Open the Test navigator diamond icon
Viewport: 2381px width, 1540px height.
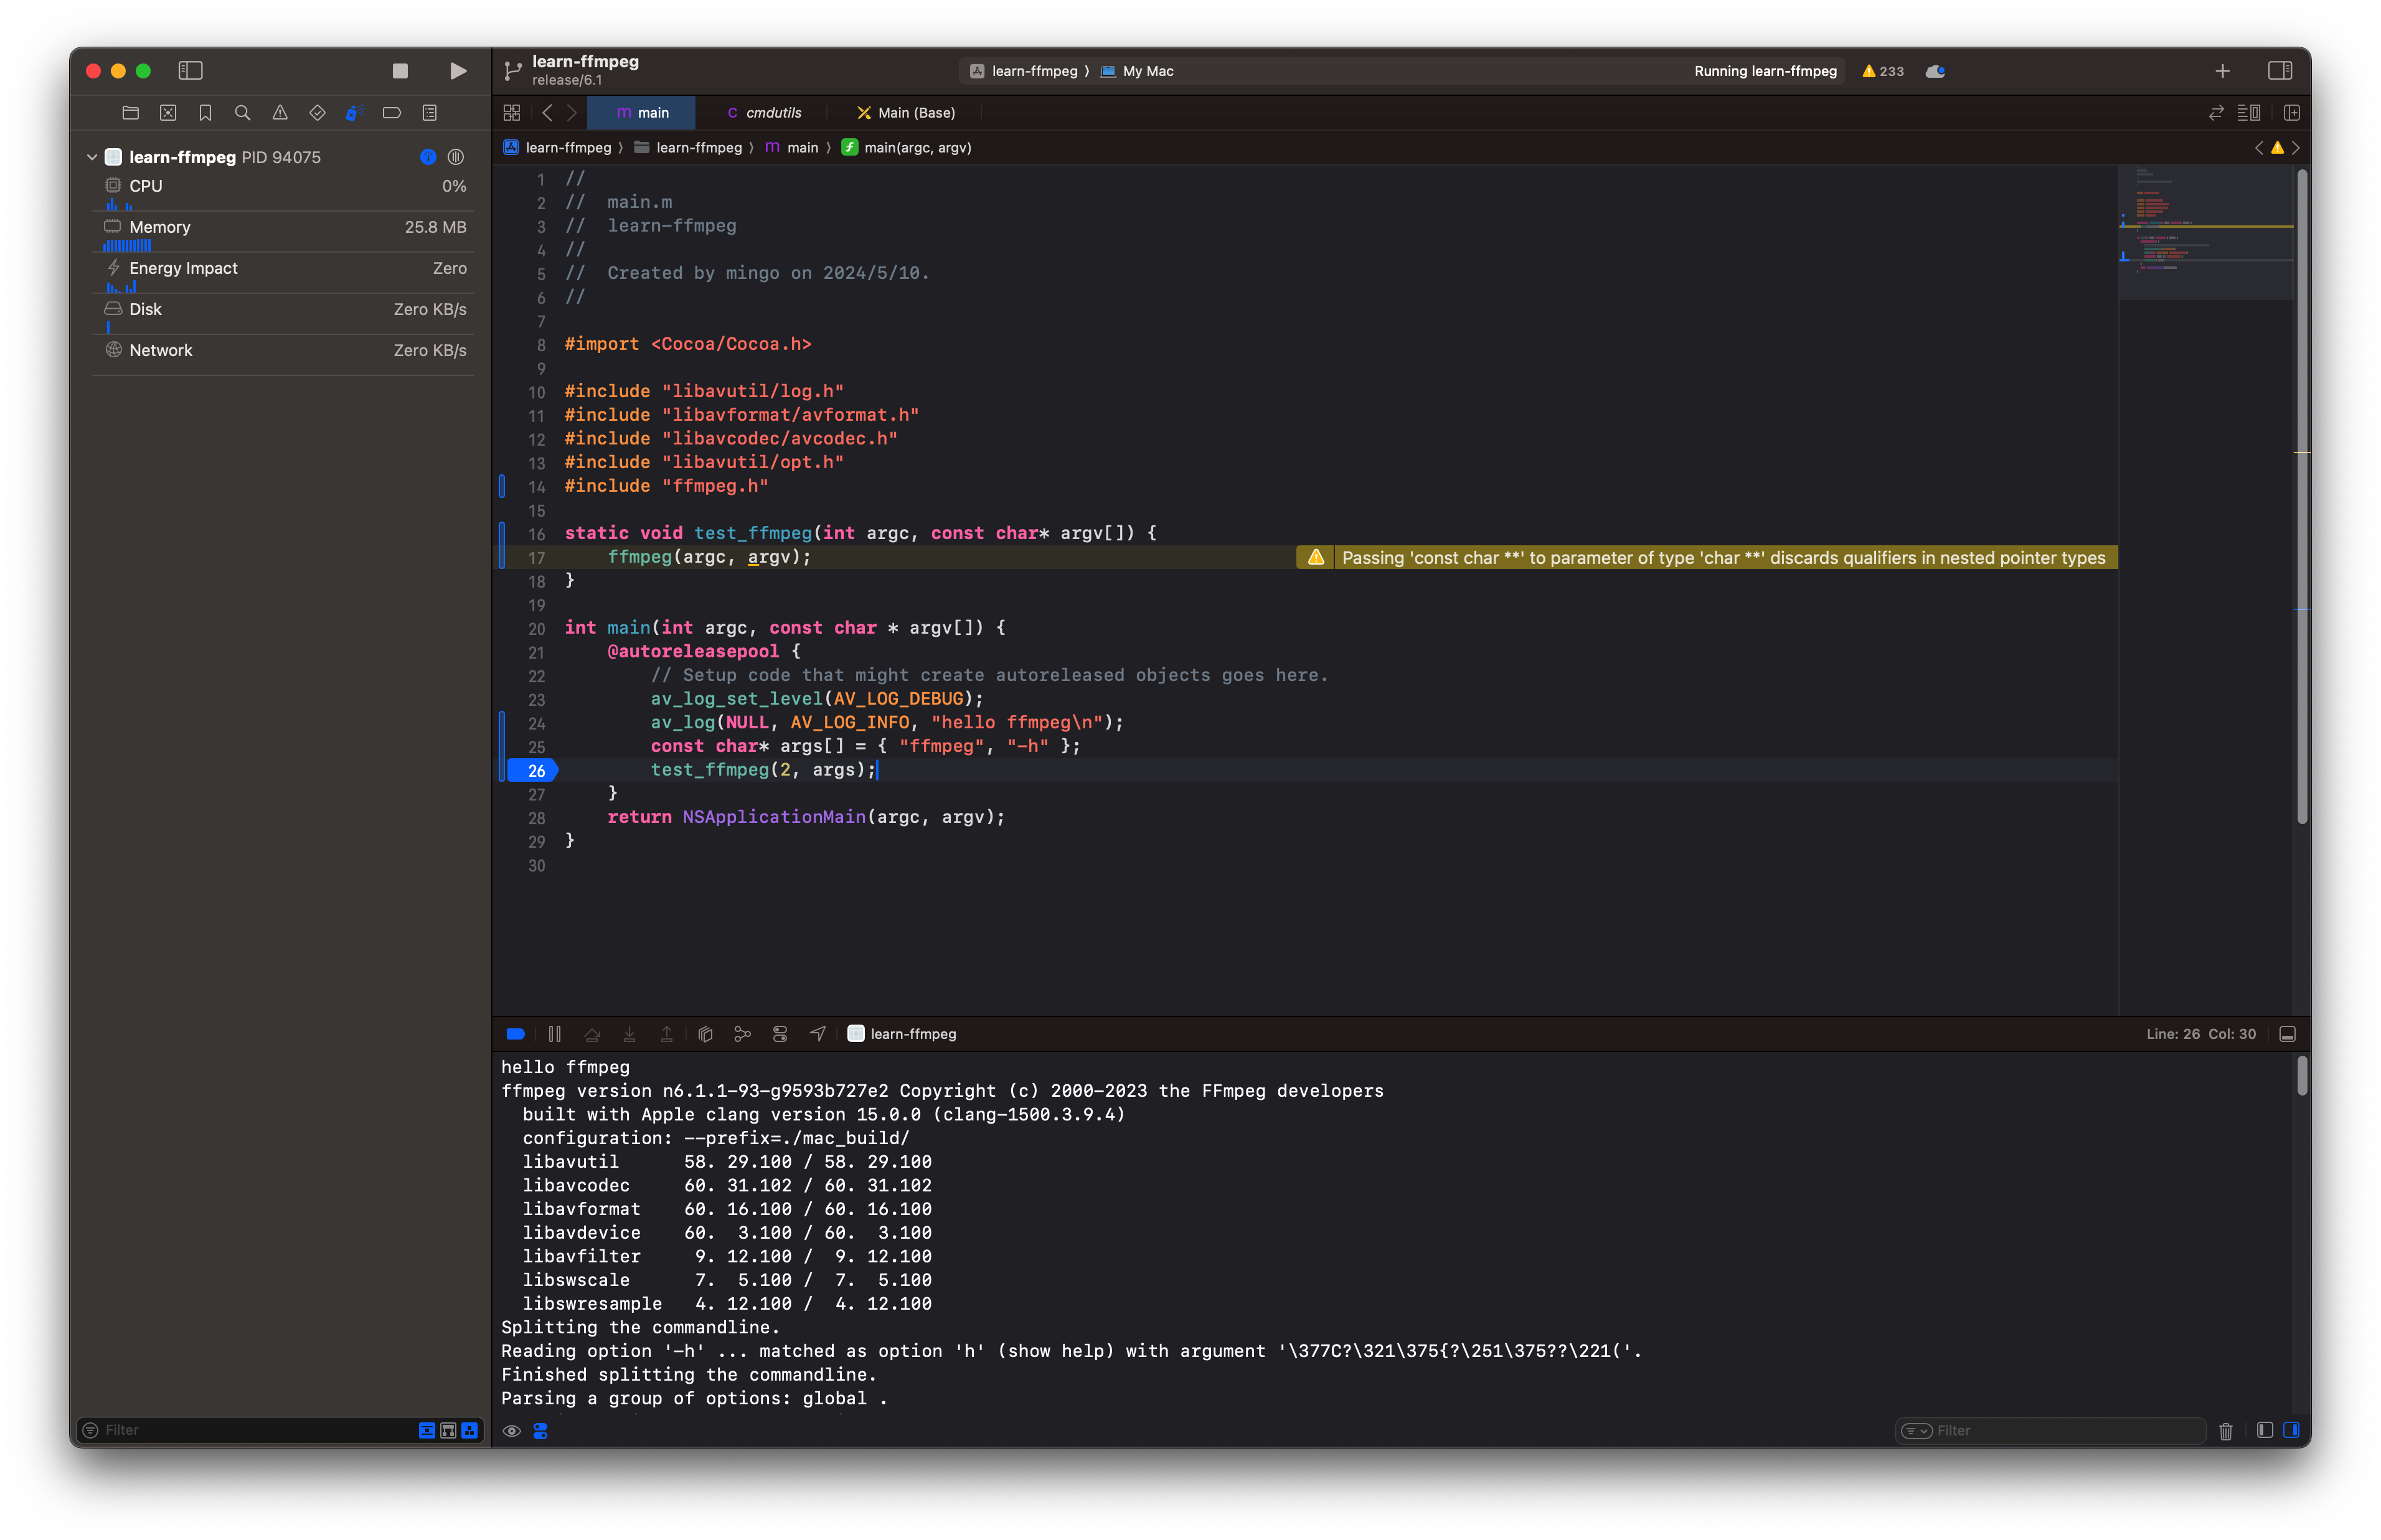pos(317,113)
